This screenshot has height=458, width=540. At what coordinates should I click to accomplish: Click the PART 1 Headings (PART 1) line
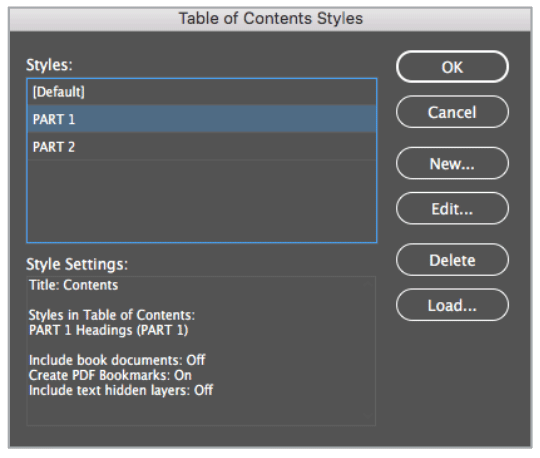point(108,330)
